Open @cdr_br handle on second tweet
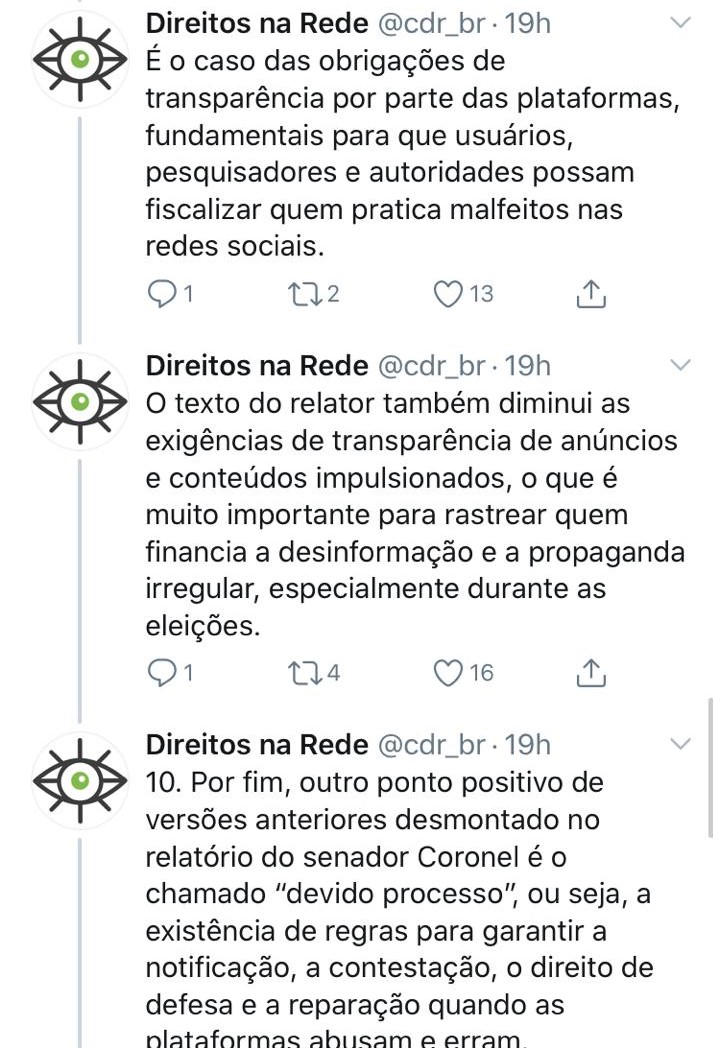 (431, 366)
